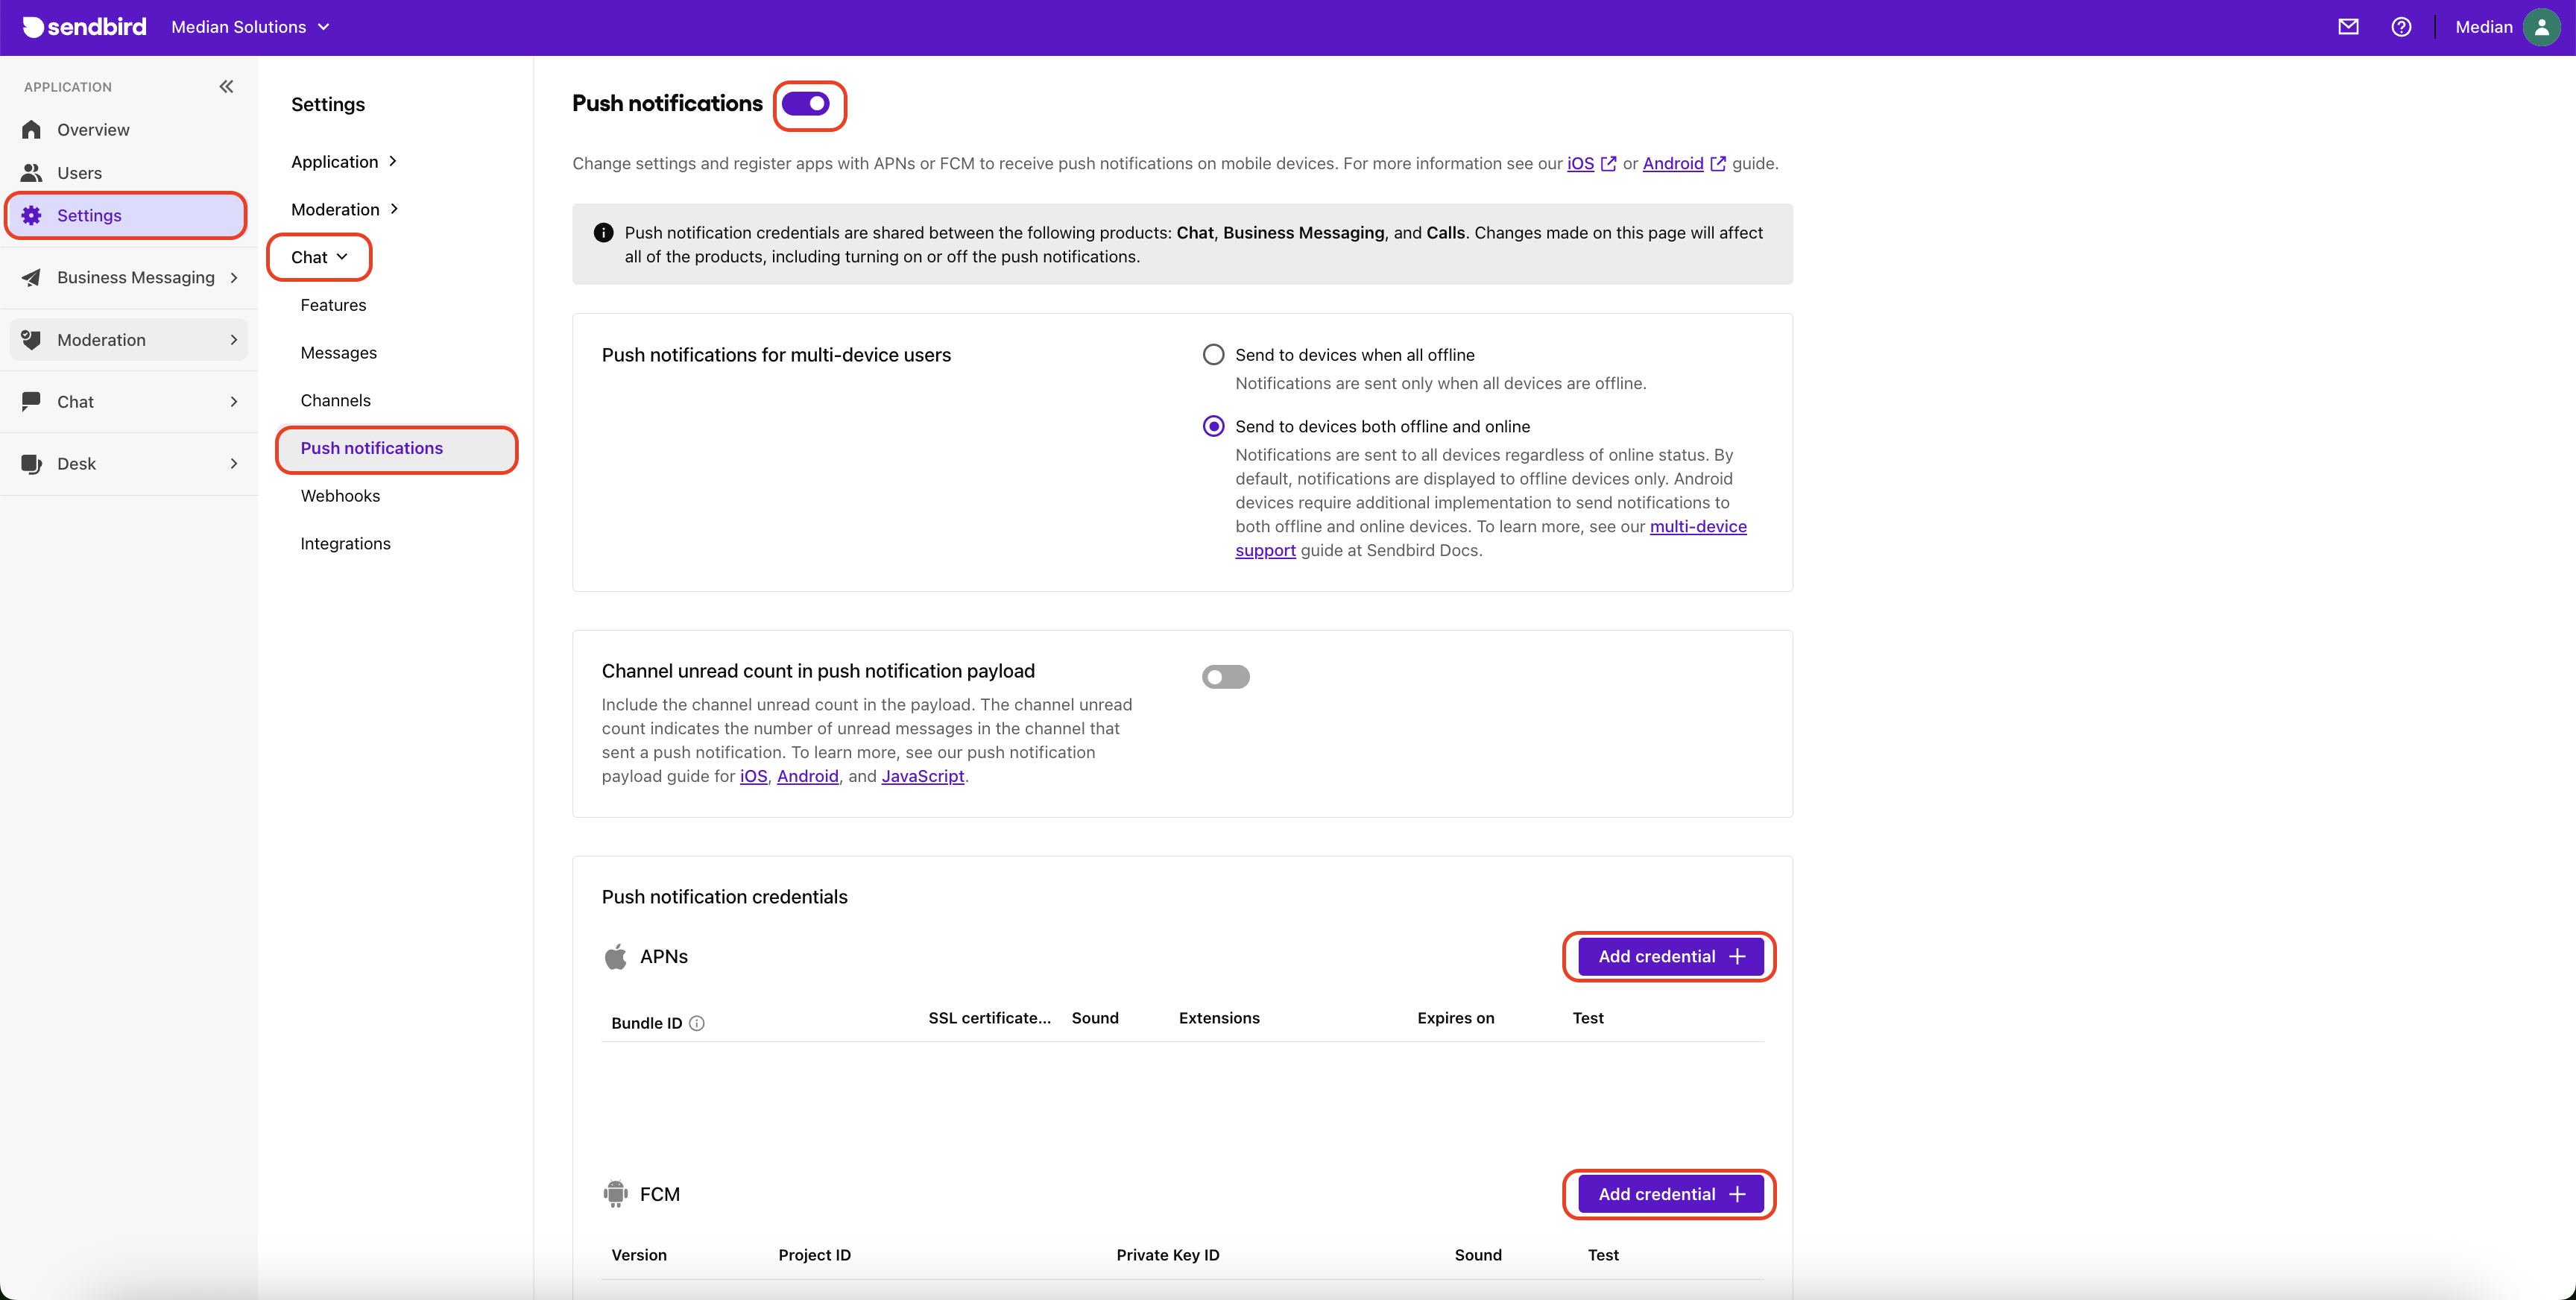Collapse the application sidebar
2576x1300 pixels.
(x=226, y=87)
